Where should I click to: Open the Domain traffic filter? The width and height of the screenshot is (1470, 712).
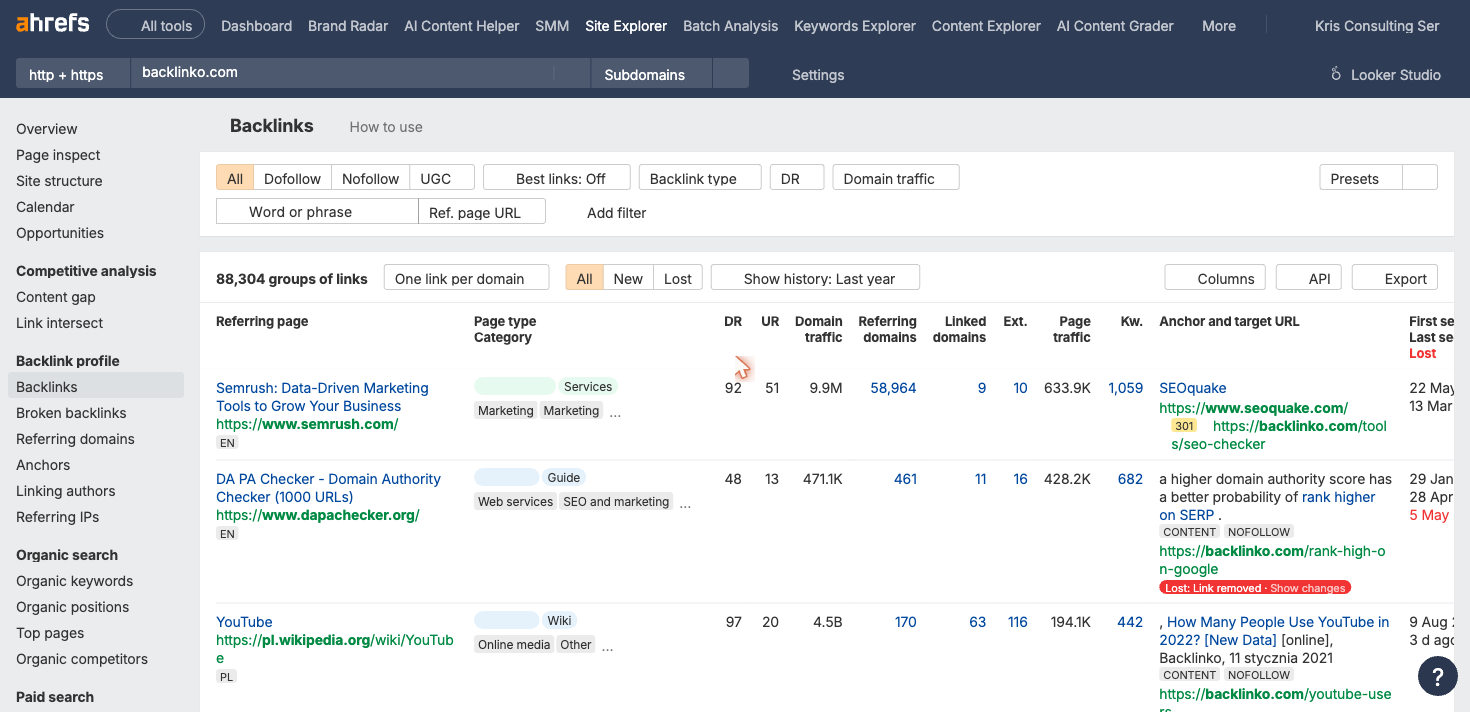[x=896, y=178]
